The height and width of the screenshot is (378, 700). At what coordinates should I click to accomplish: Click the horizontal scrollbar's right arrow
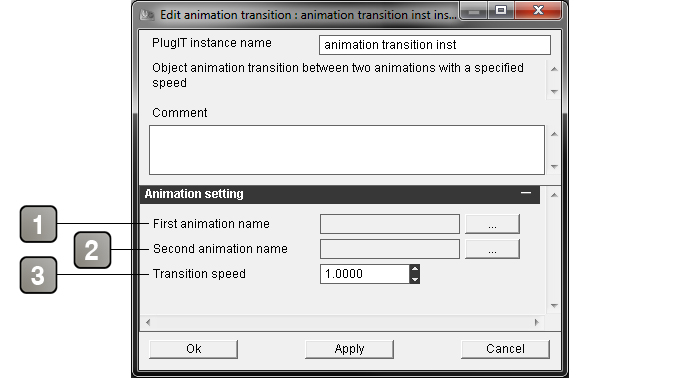pos(537,322)
